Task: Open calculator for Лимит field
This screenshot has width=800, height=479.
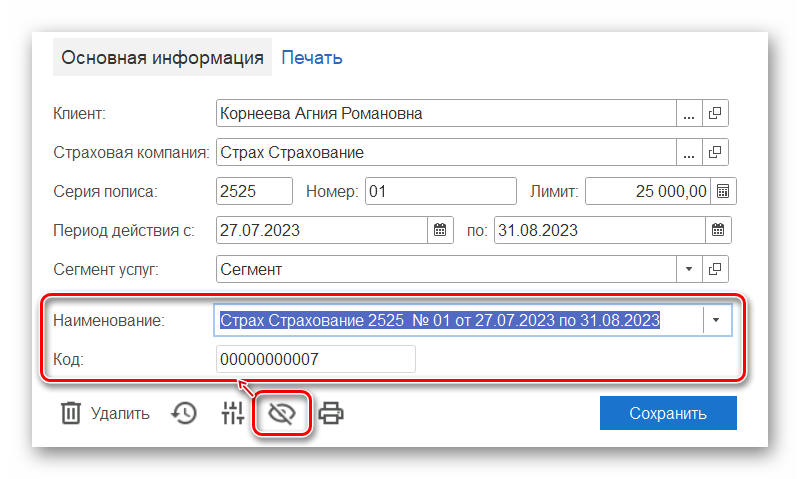Action: (723, 191)
